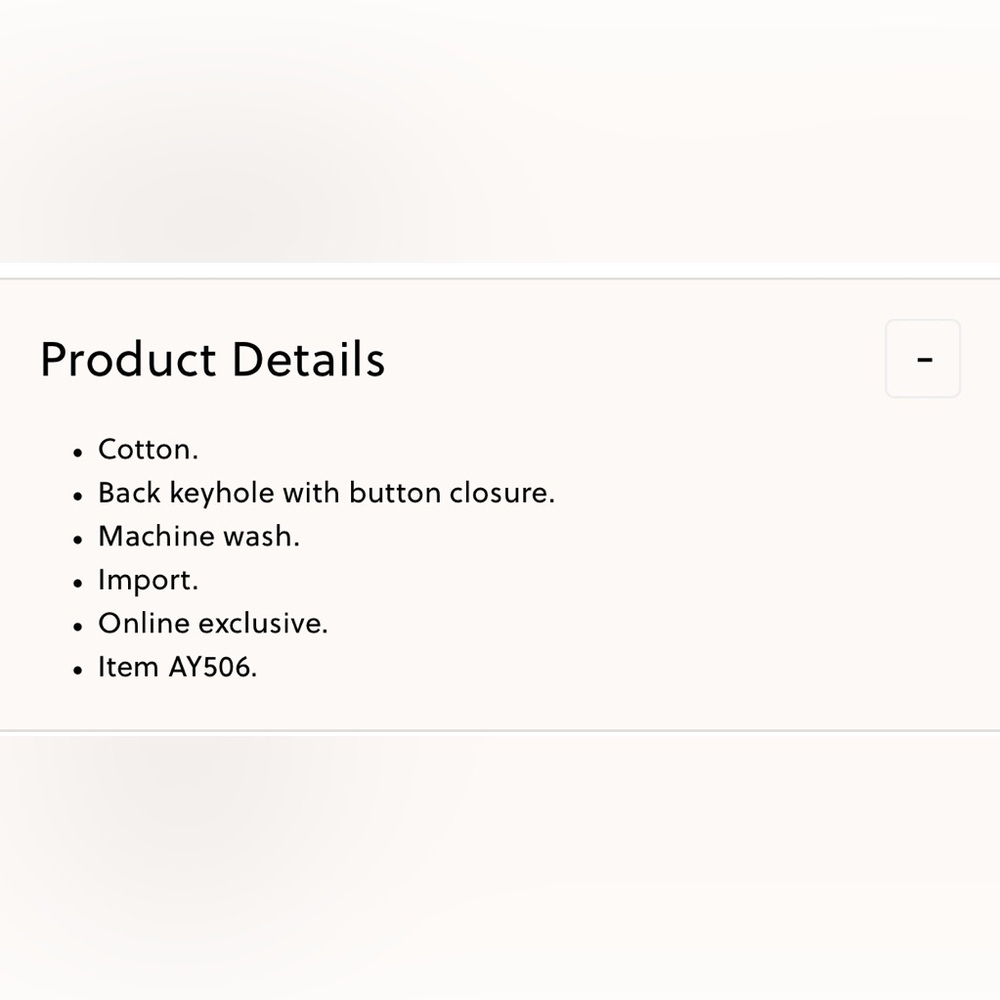Image resolution: width=1000 pixels, height=1000 pixels.
Task: Click the bullet before Cotton
Action: tap(78, 453)
